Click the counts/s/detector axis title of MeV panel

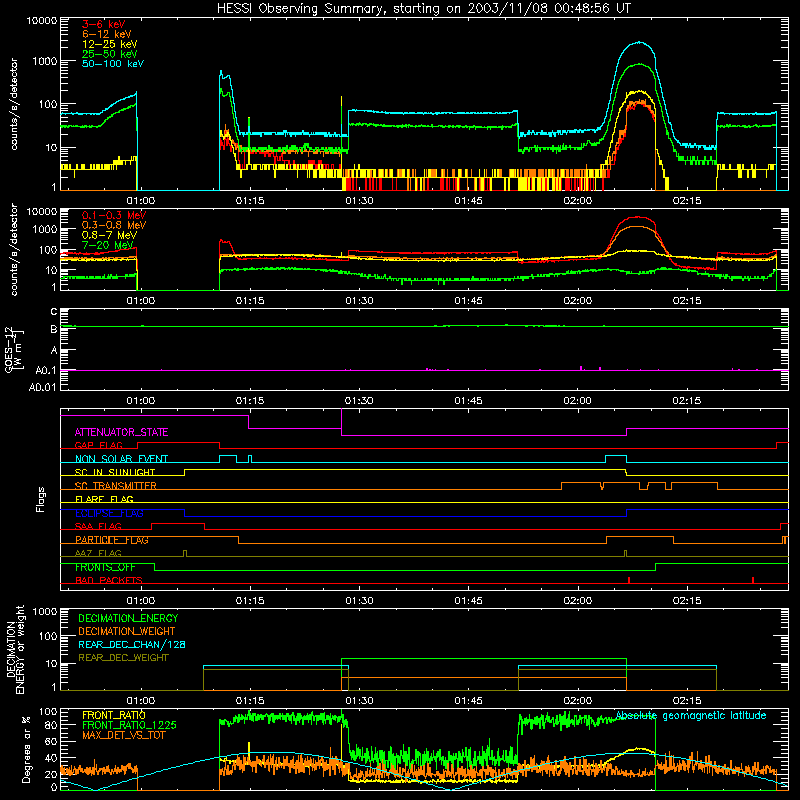(14, 249)
